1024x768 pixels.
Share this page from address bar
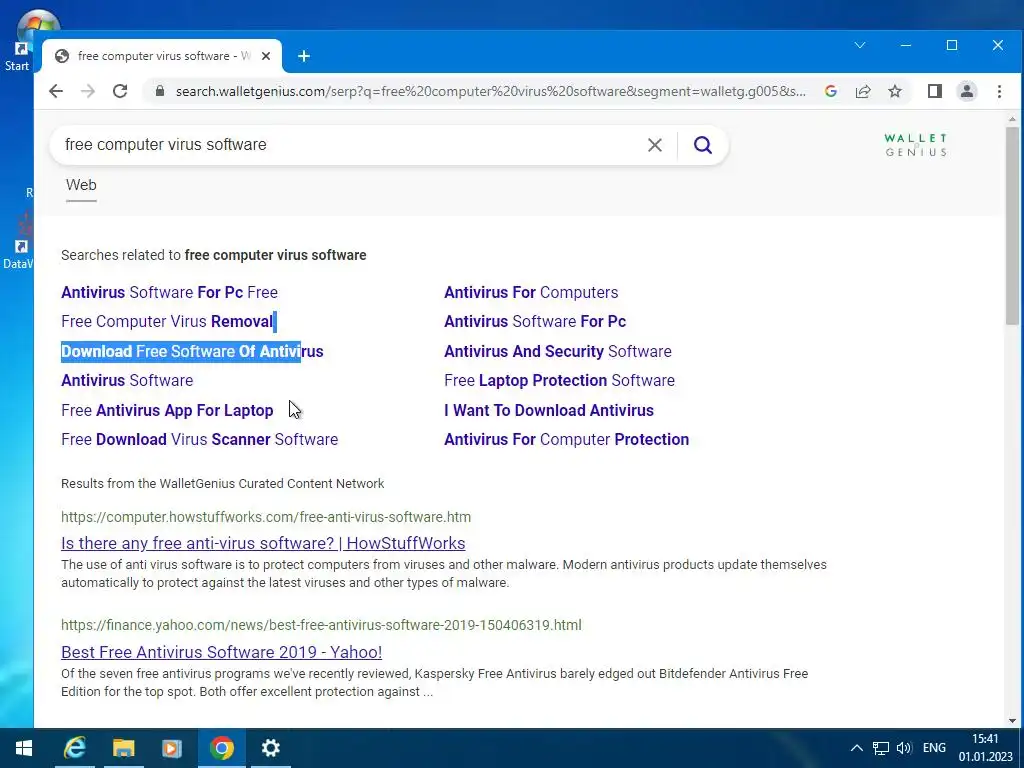tap(863, 91)
